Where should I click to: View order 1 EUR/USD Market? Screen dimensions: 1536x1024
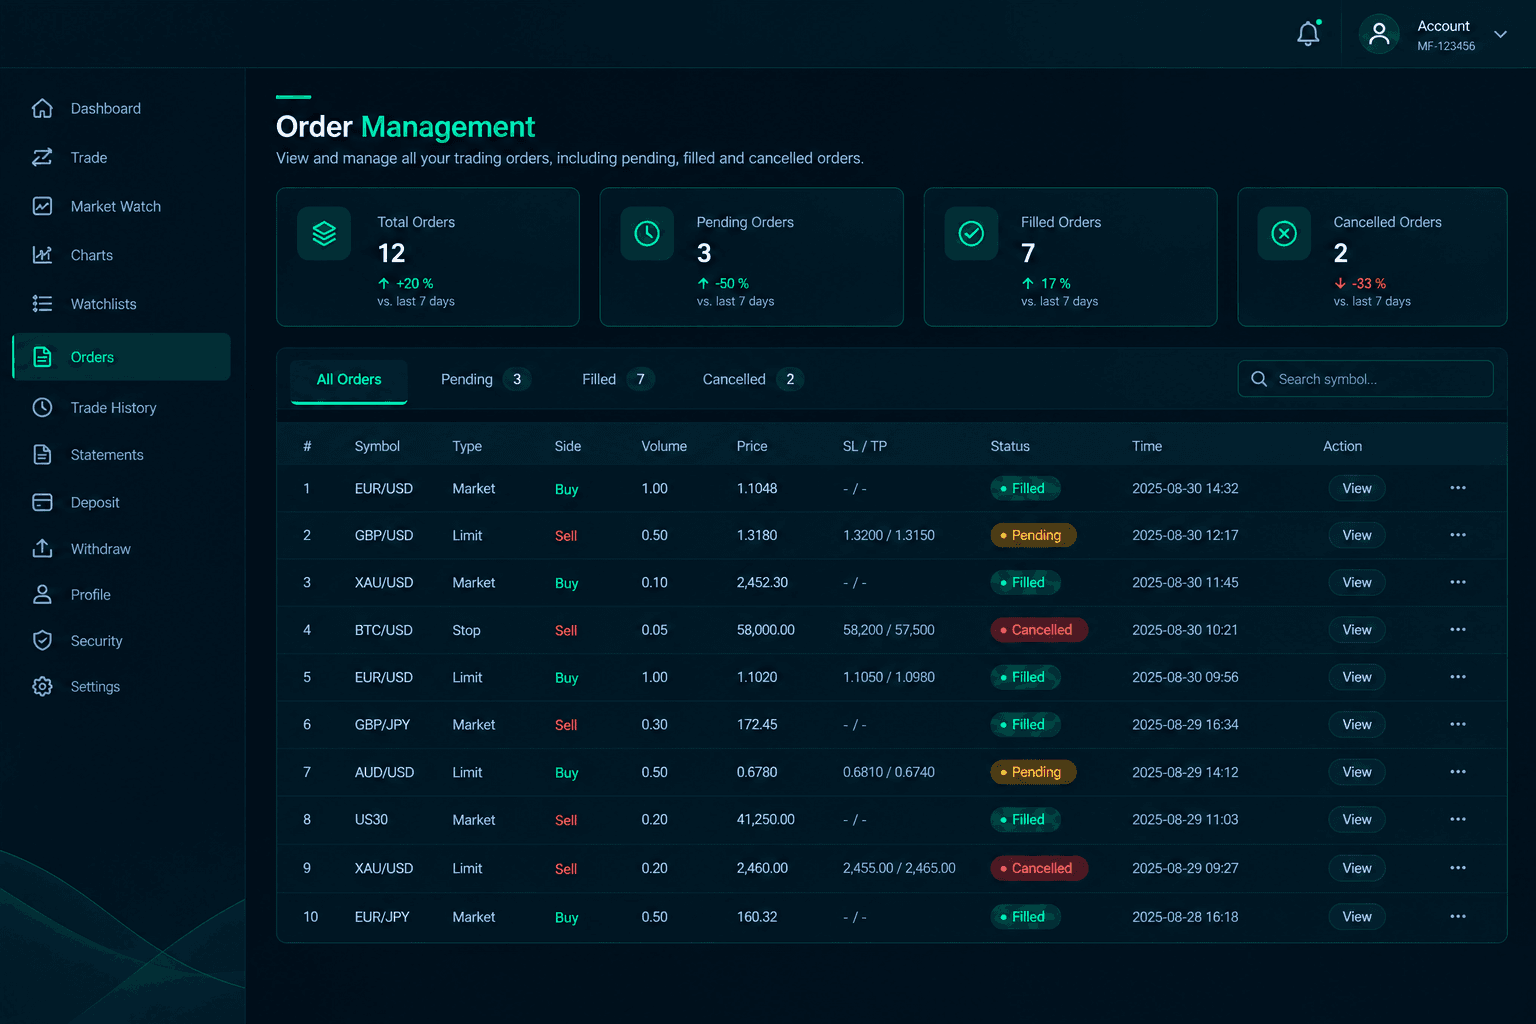[x=1357, y=488]
